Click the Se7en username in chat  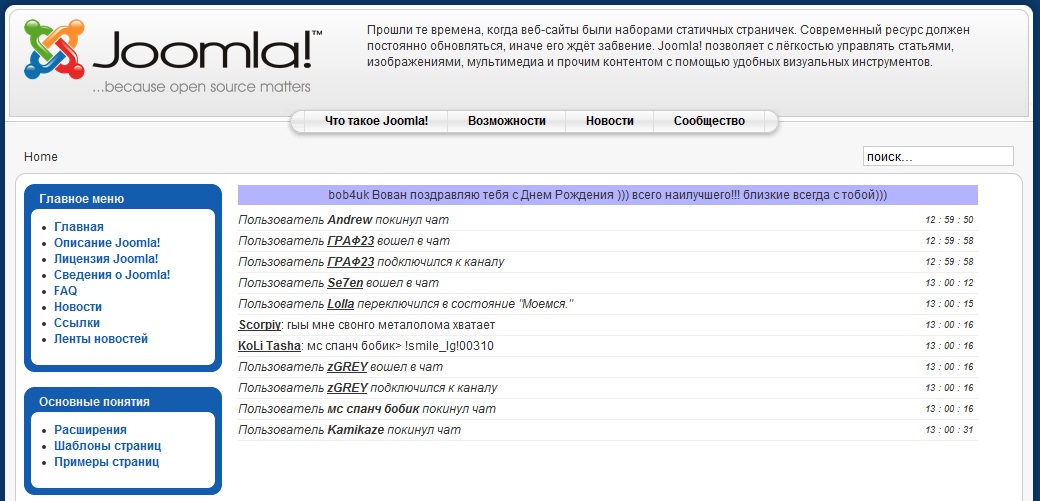(345, 283)
